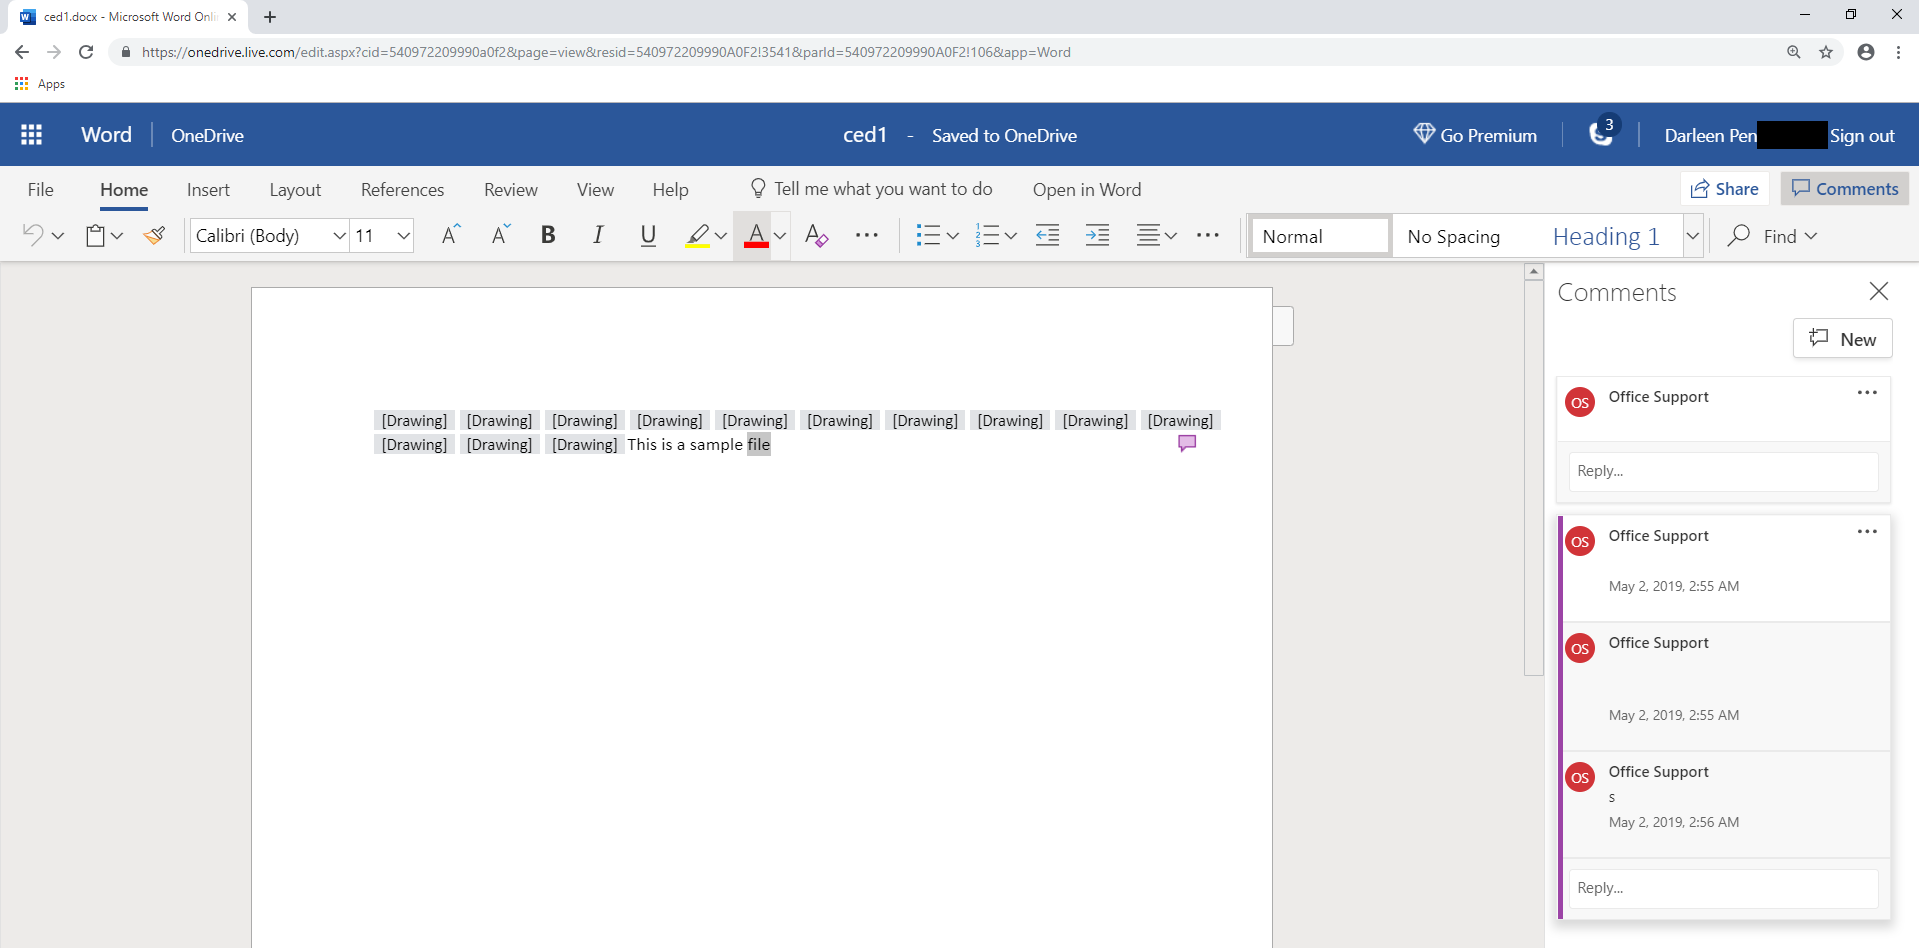Open the Skype notifications icon
Image resolution: width=1919 pixels, height=948 pixels.
click(x=1601, y=134)
